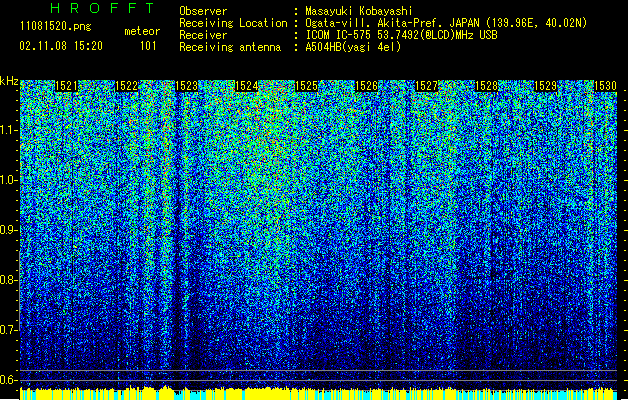Click the meteor count 101

point(148,46)
